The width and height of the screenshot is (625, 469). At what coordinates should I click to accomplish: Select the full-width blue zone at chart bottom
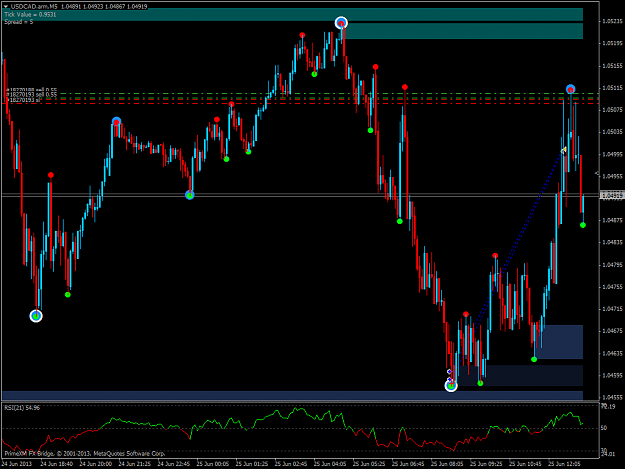click(x=293, y=395)
